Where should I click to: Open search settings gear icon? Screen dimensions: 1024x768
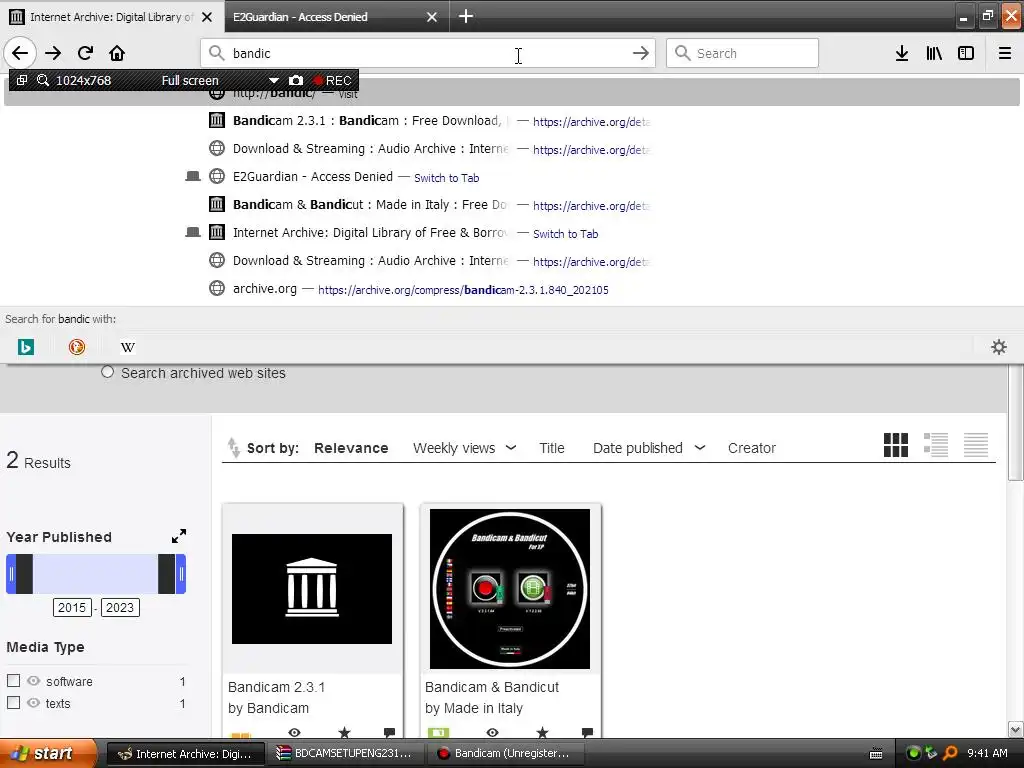(x=999, y=347)
